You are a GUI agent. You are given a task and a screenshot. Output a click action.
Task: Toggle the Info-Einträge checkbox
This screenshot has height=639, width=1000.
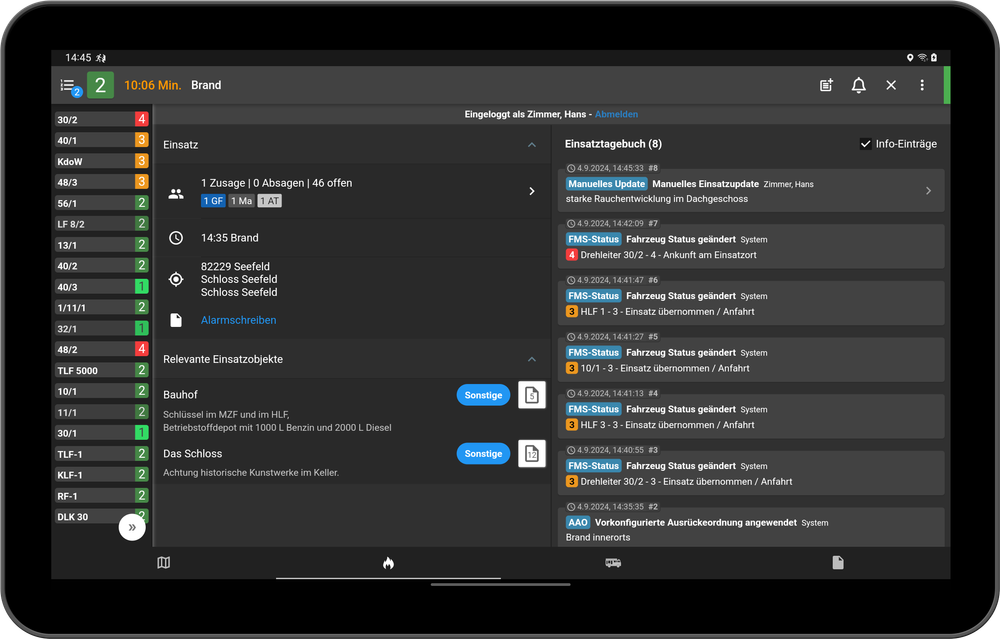tap(865, 144)
